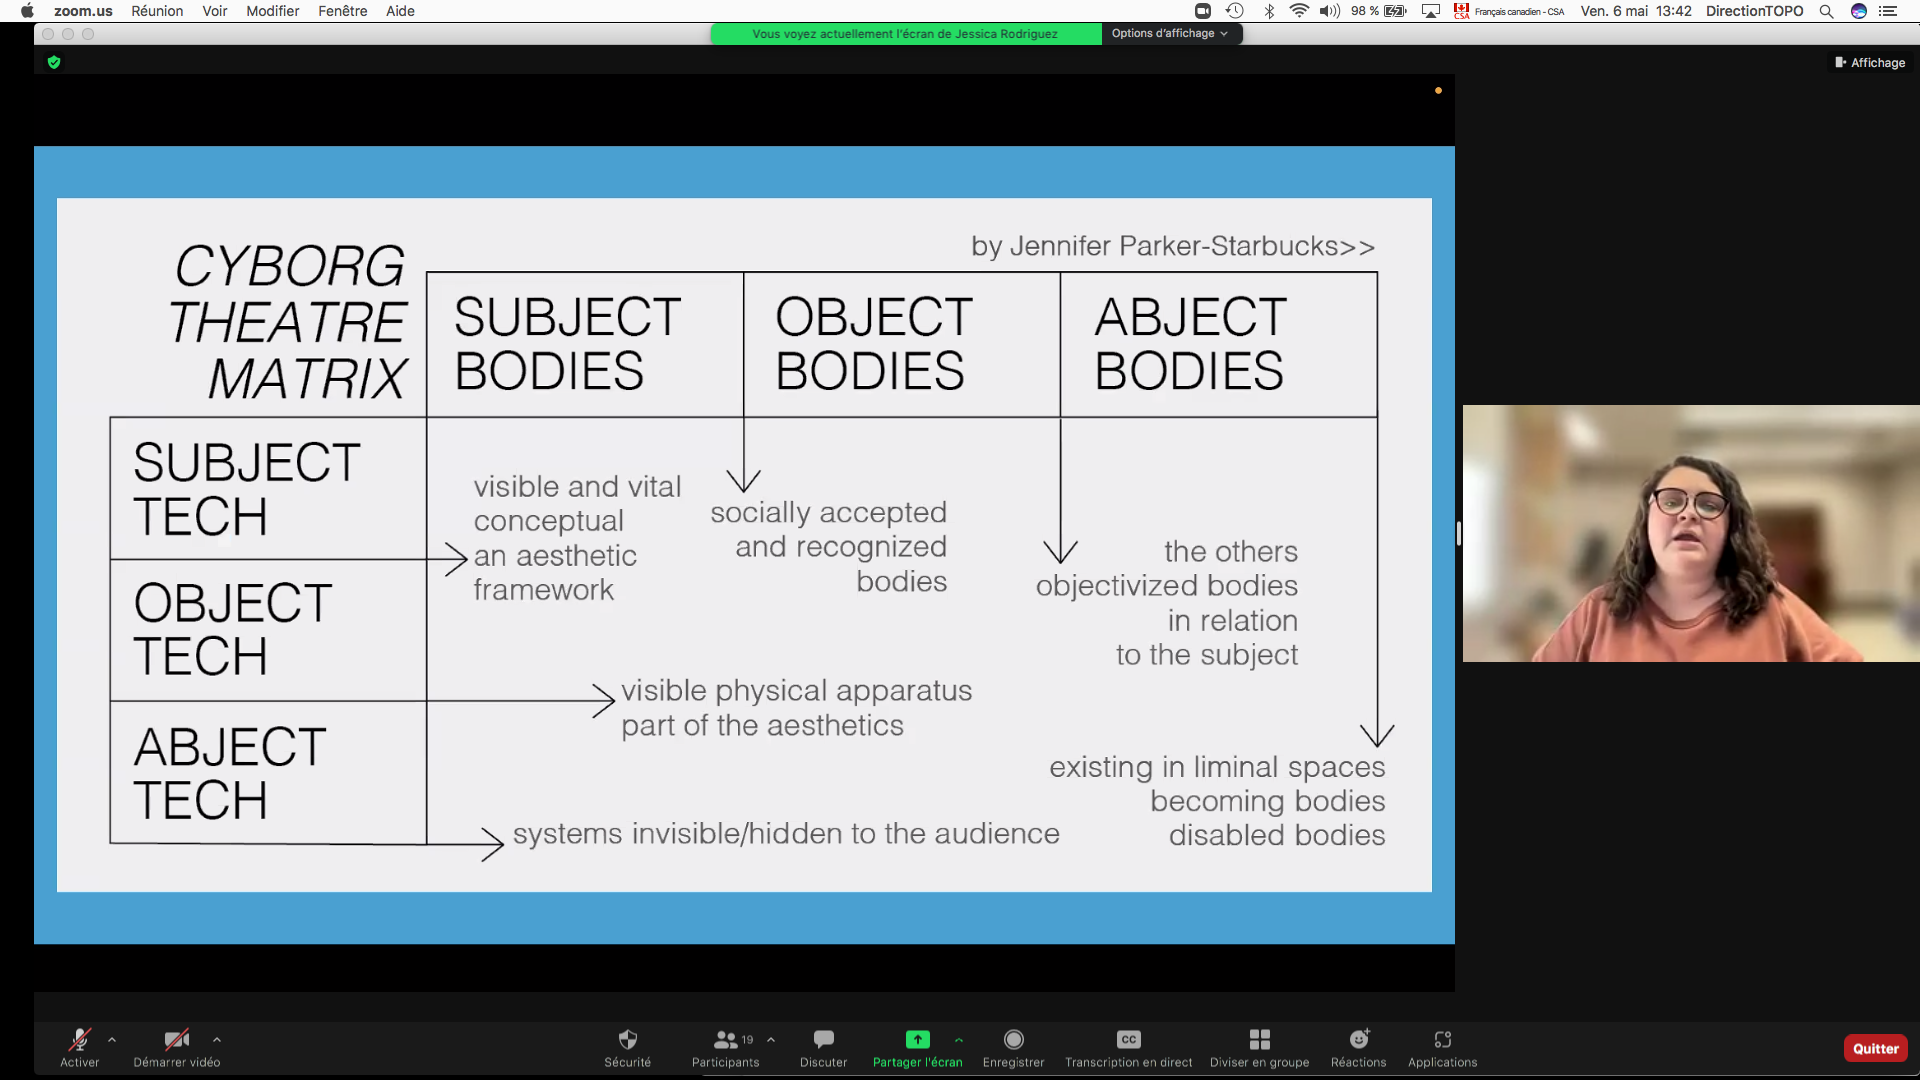Expand the Options d'affichage dropdown

click(x=1169, y=33)
